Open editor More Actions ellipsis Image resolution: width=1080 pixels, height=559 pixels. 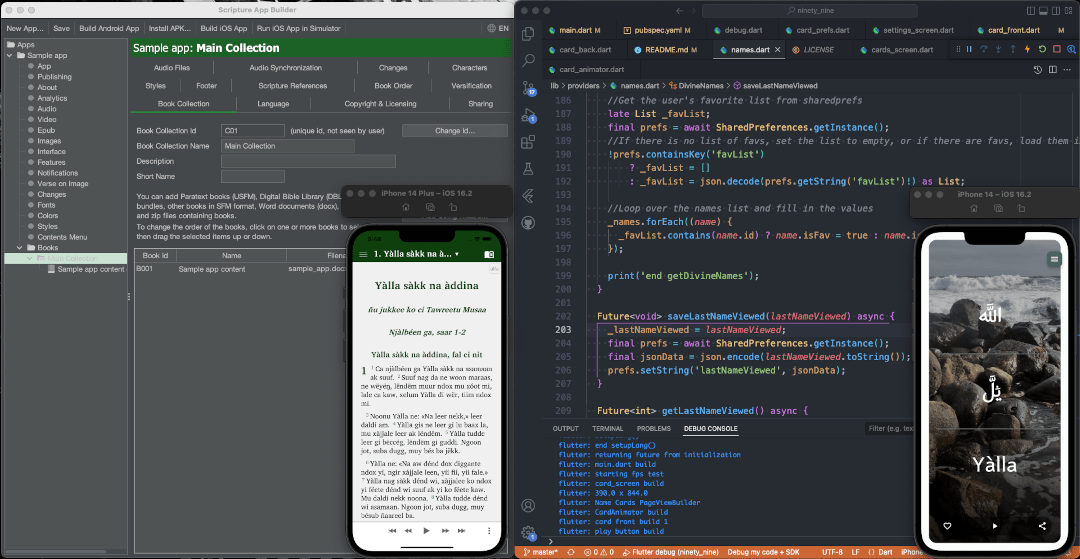pos(1067,70)
